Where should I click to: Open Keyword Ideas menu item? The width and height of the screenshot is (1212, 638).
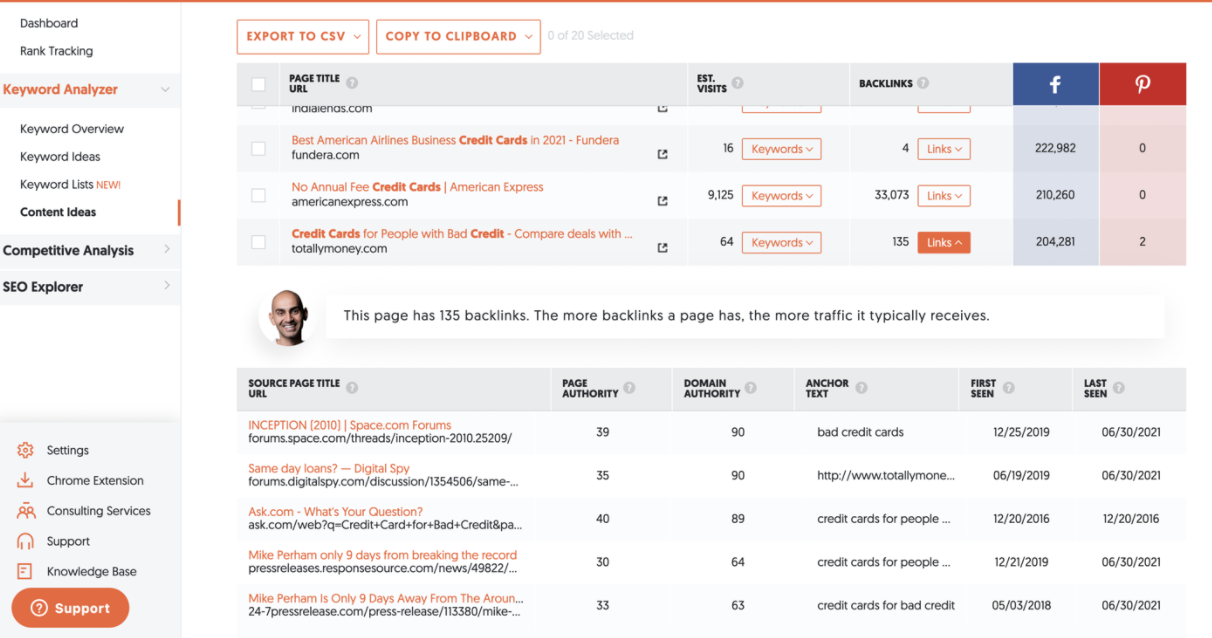pyautogui.click(x=60, y=157)
